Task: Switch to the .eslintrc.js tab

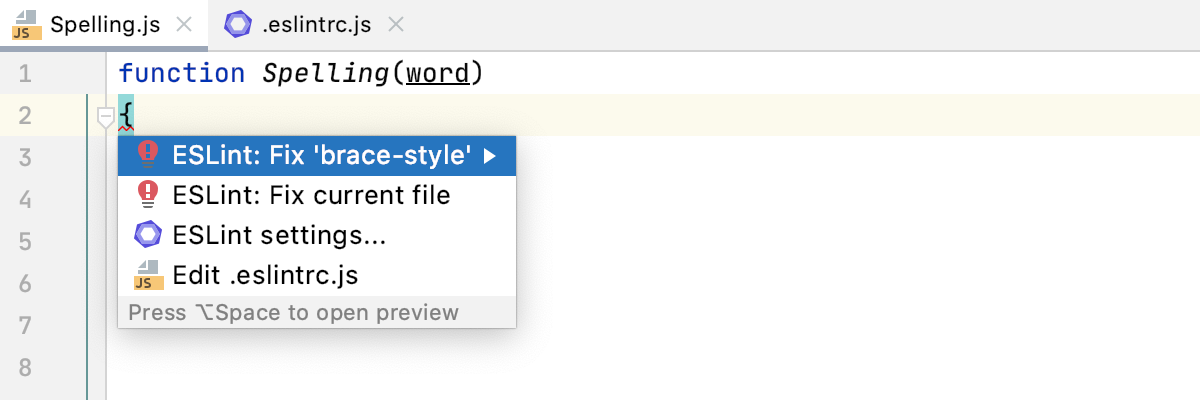Action: (316, 25)
